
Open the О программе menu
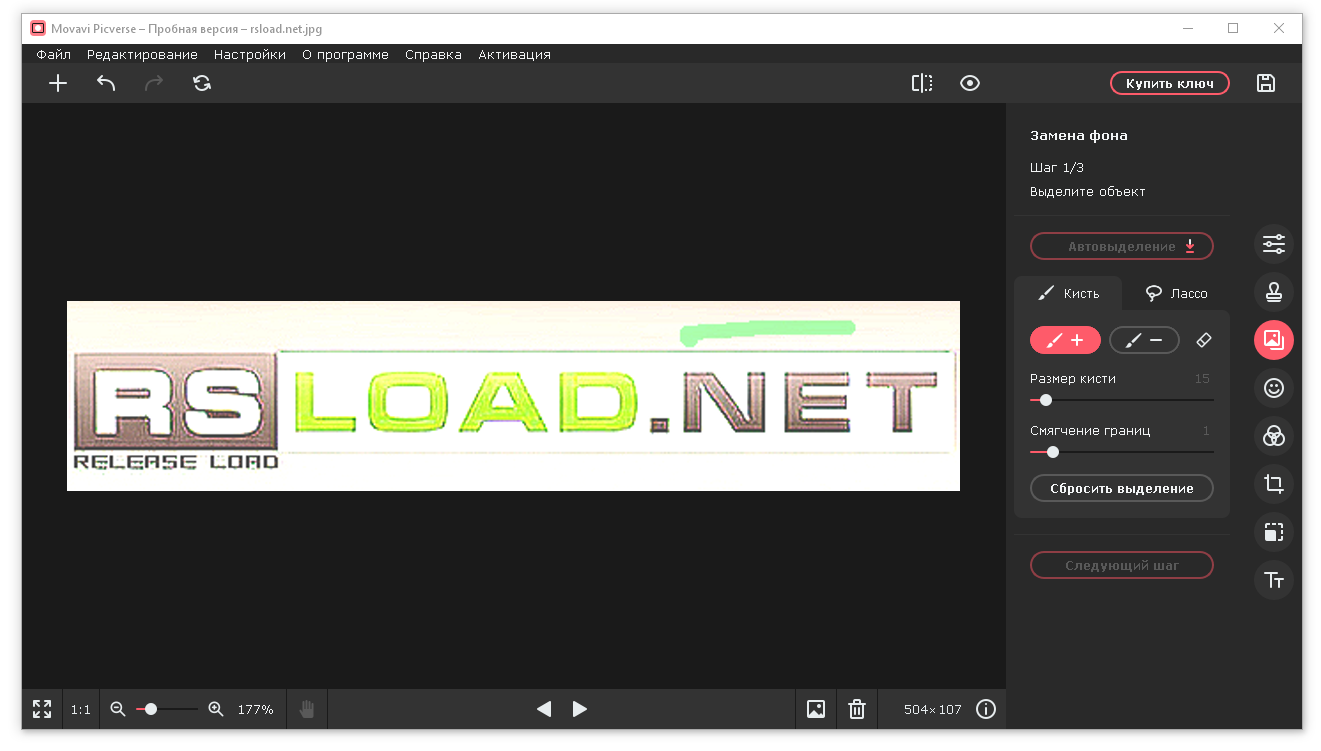tap(346, 55)
